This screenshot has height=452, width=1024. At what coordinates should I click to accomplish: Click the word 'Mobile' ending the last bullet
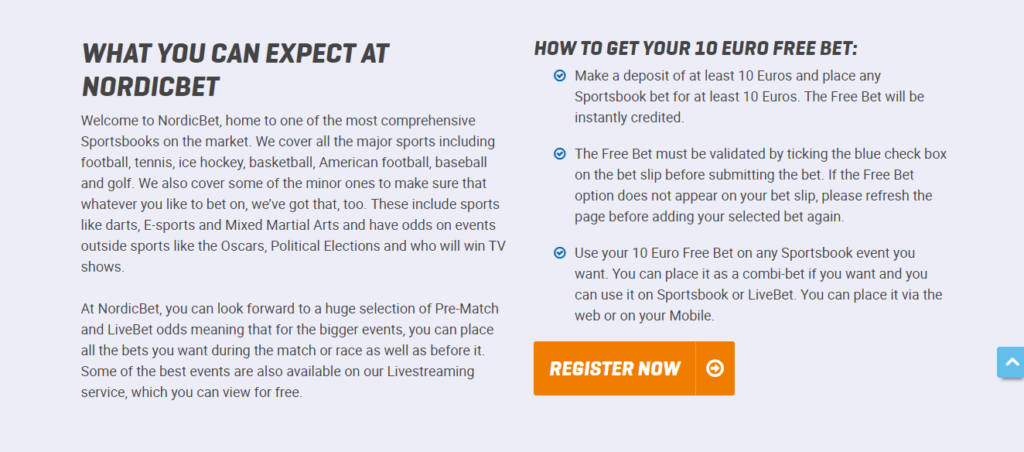(x=692, y=315)
